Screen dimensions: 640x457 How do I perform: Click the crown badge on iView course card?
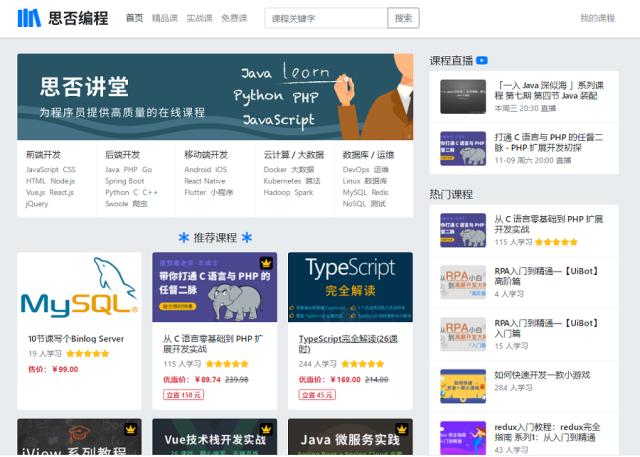[131, 430]
